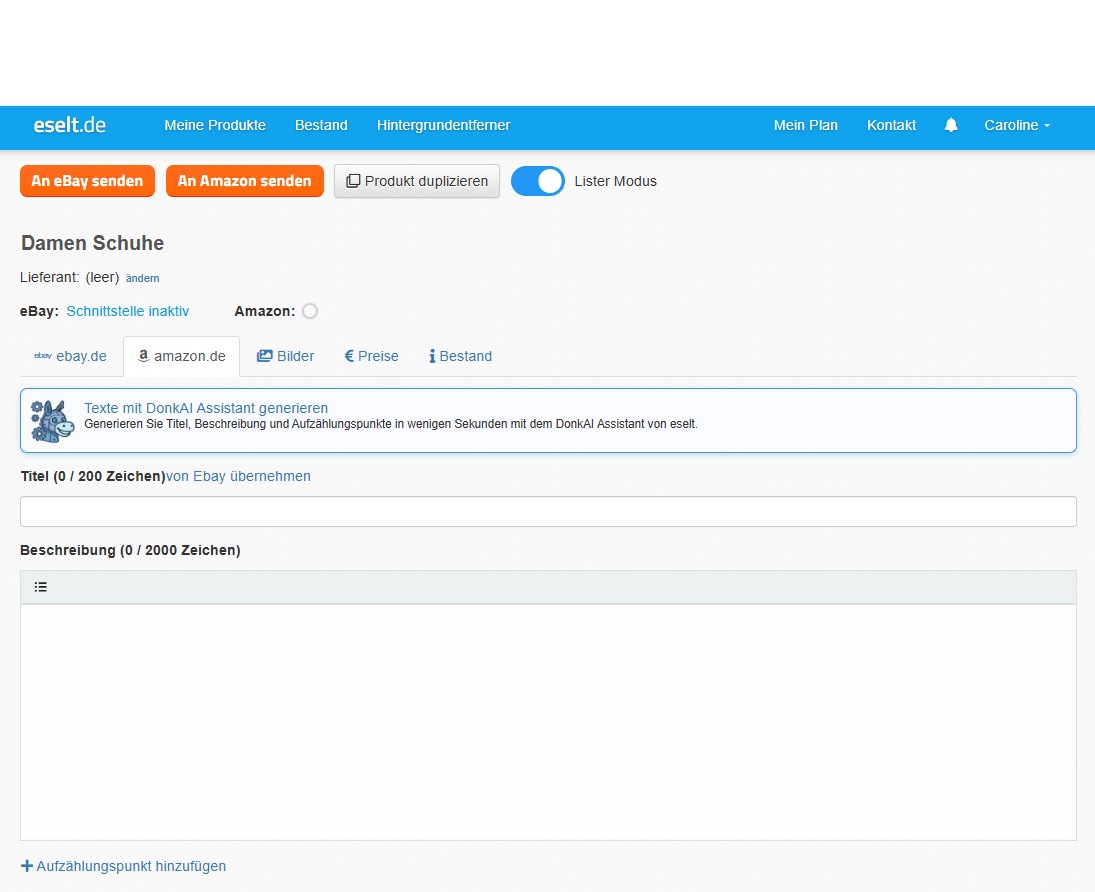
Task: Click von Ebay übernehmen link
Action: pos(238,476)
